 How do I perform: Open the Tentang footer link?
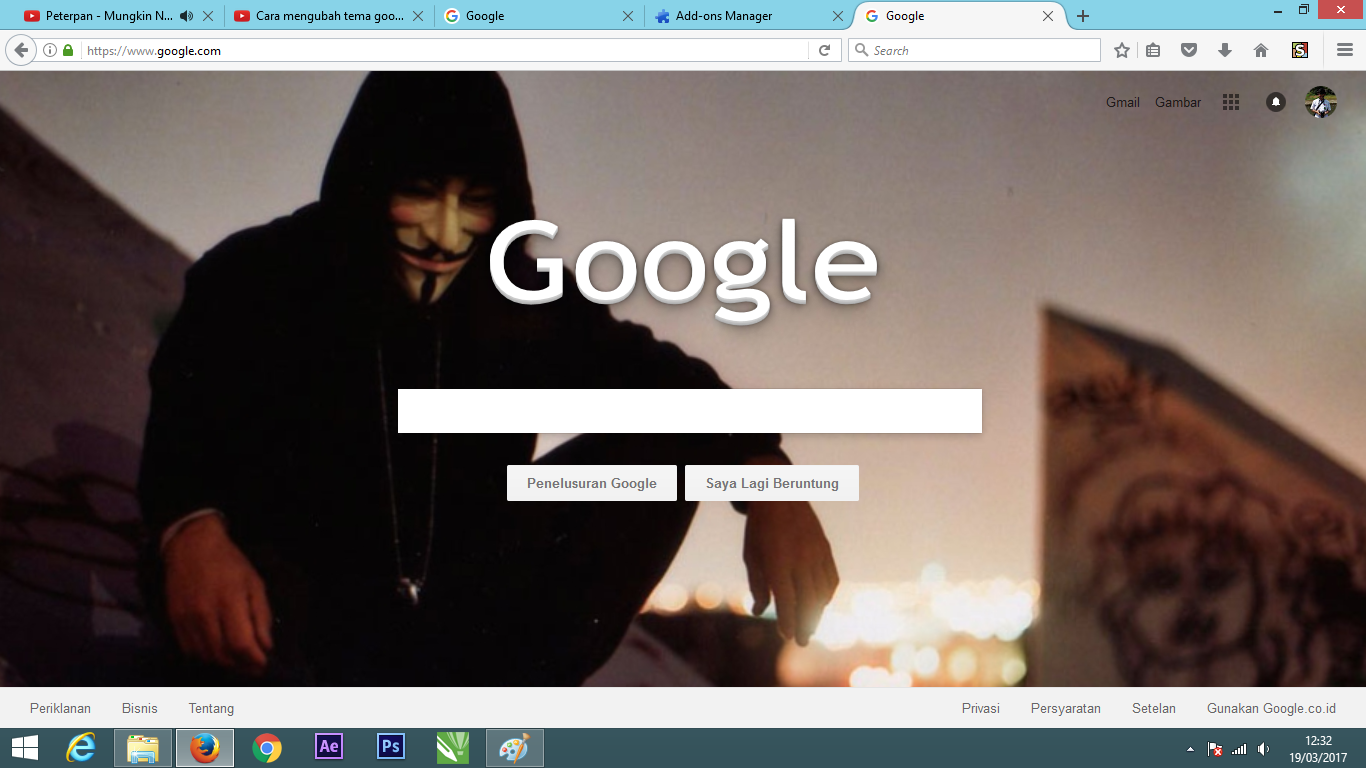[x=211, y=708]
